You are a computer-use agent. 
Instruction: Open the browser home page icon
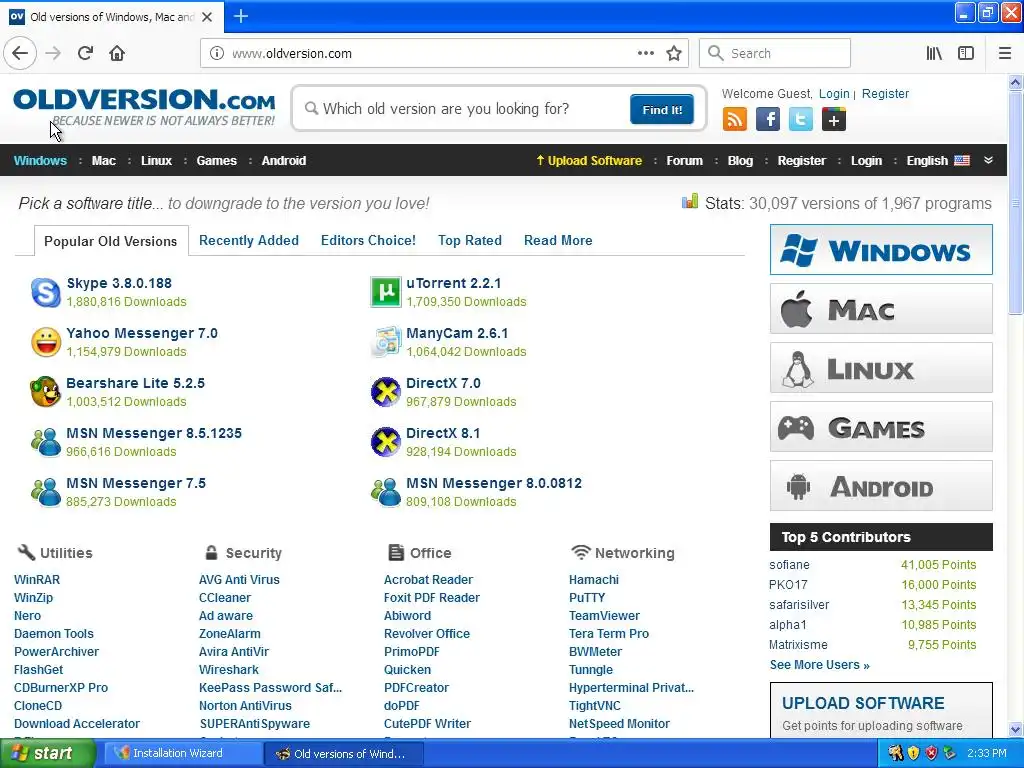point(117,53)
